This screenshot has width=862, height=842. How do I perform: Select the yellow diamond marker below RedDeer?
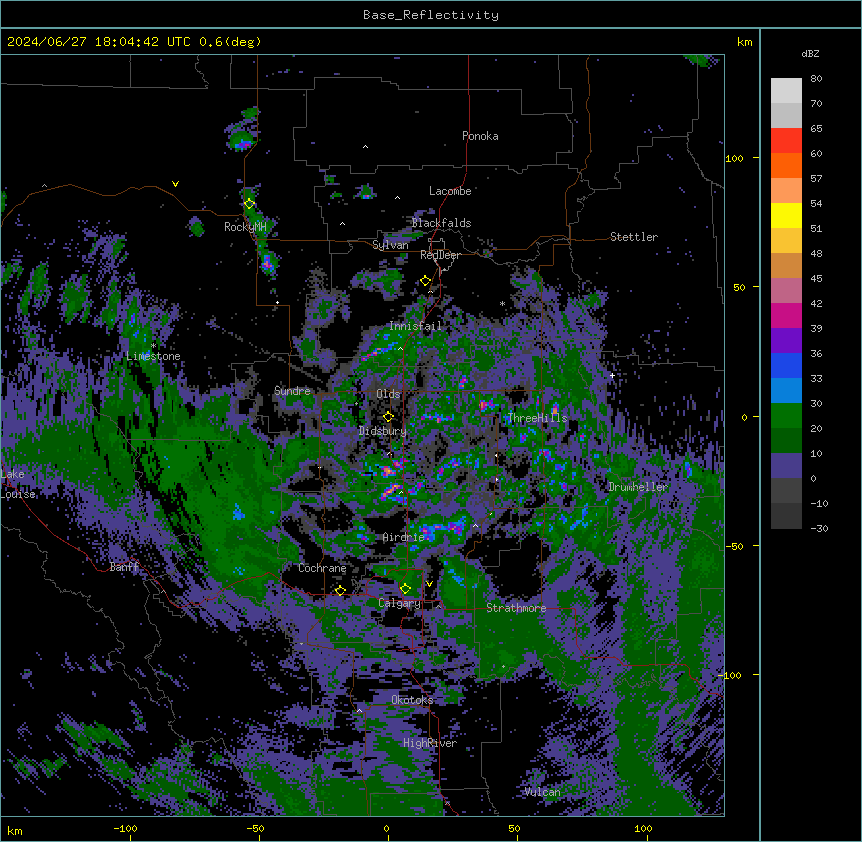click(x=425, y=281)
